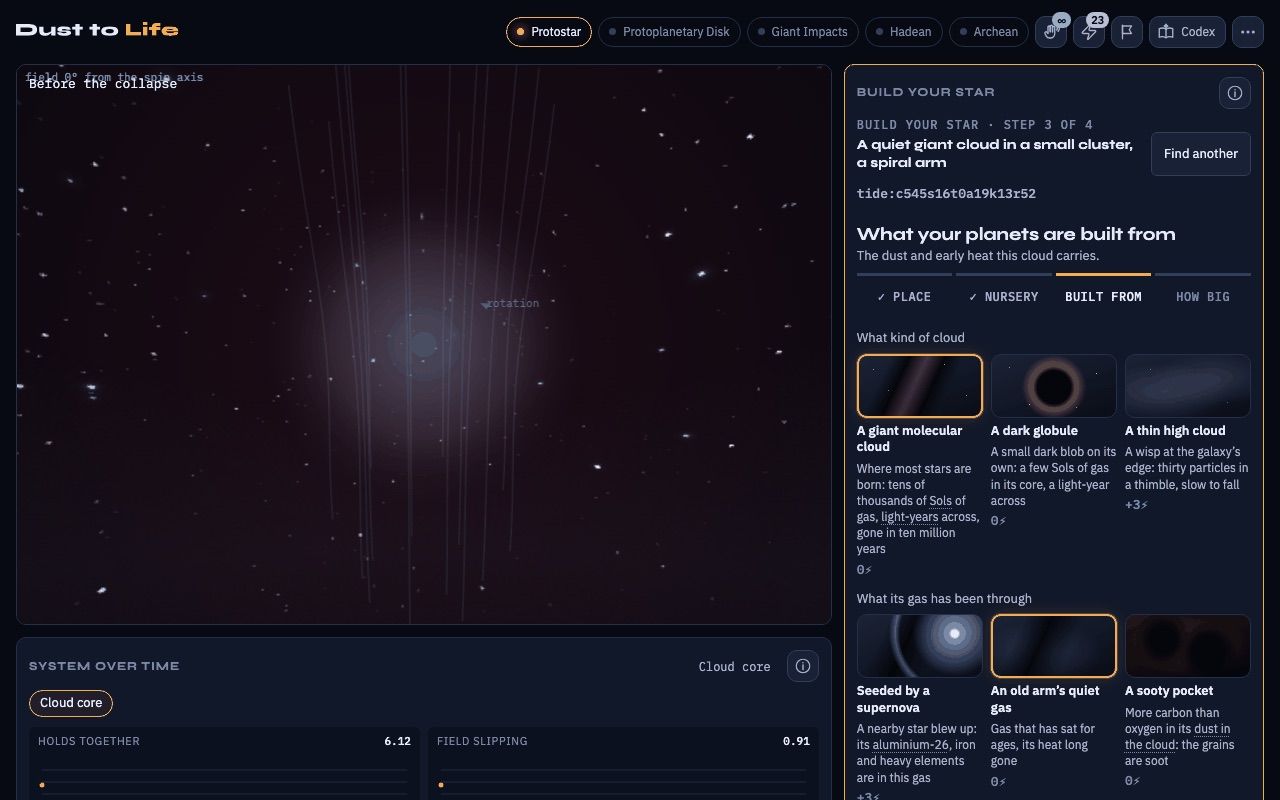Screen dimensions: 1280x800
Task: Click info icon in Build Your Star panel
Action: 1235,93
